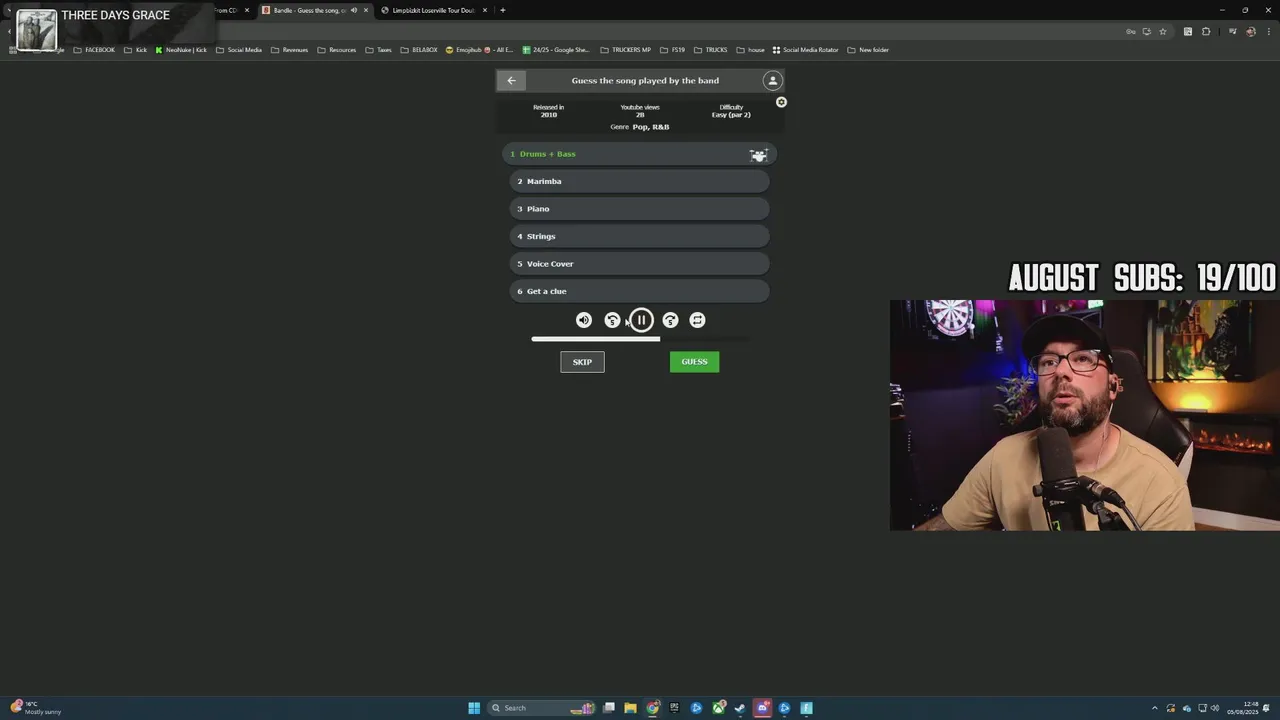Open the browser extensions puzzle icon
1280x720 pixels.
1206,31
